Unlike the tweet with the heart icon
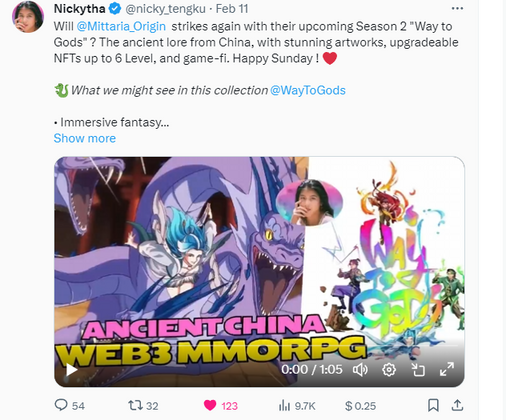506x420 pixels. point(210,405)
